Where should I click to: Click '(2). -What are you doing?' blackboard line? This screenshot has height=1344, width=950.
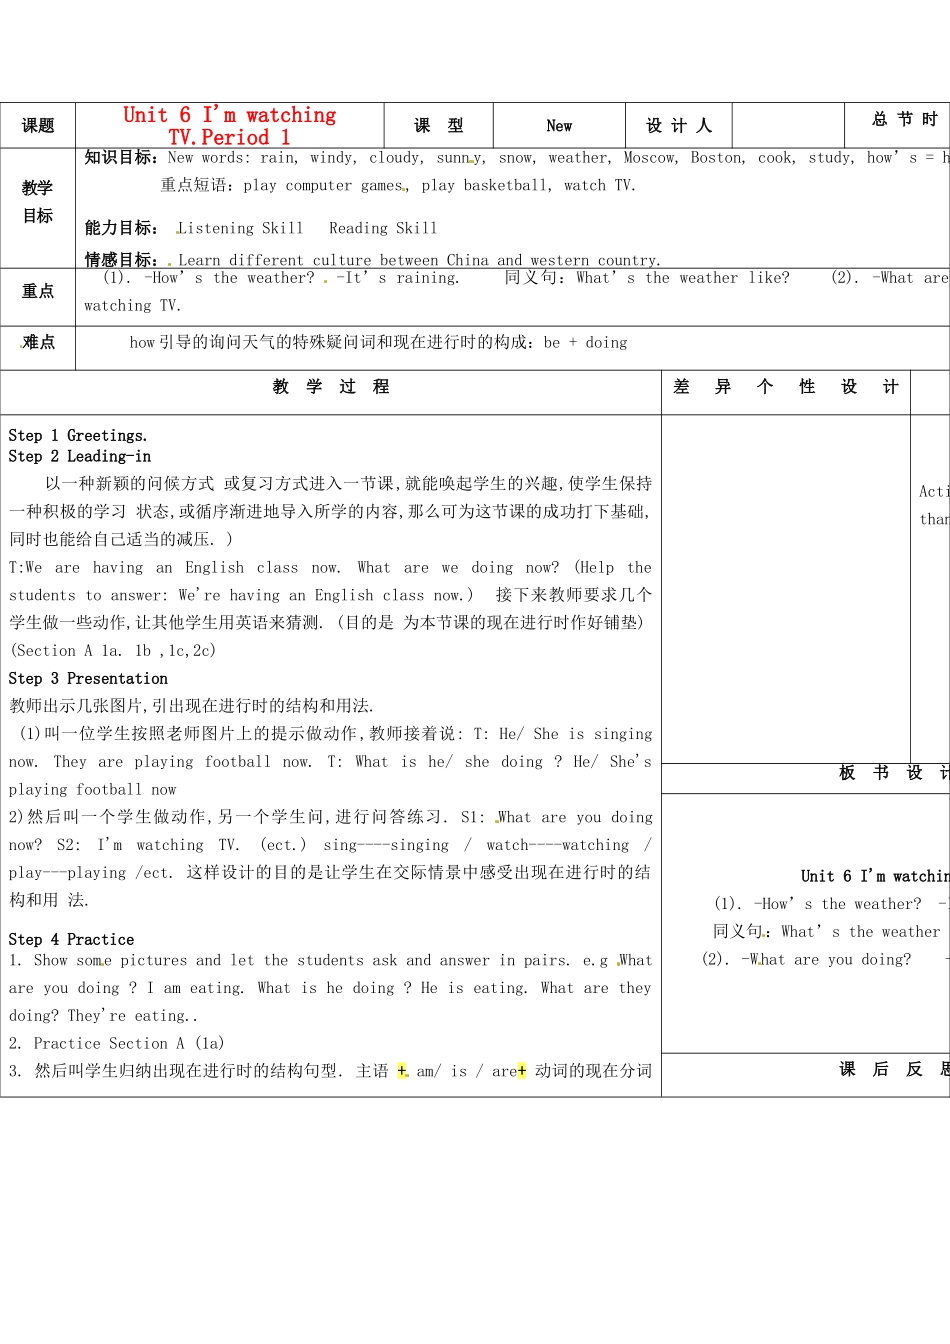coord(807,960)
